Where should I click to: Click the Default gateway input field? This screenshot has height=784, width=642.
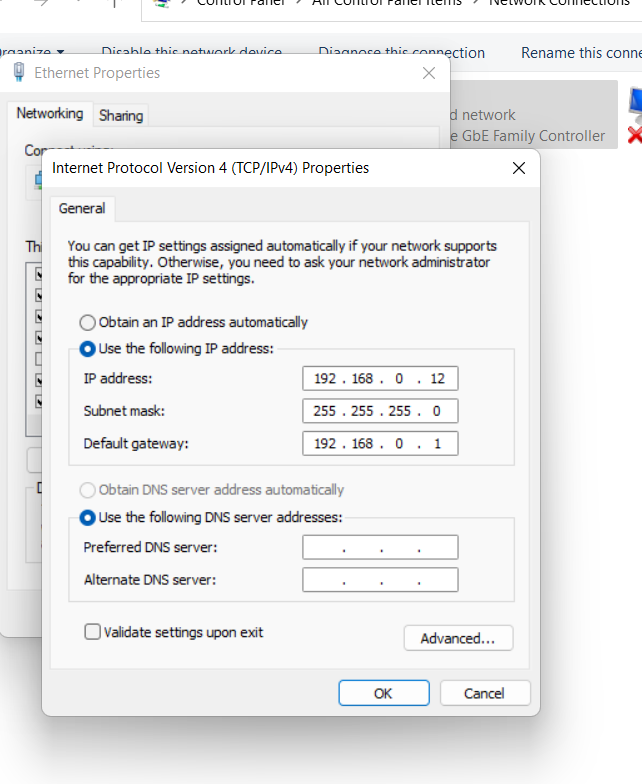pos(380,444)
